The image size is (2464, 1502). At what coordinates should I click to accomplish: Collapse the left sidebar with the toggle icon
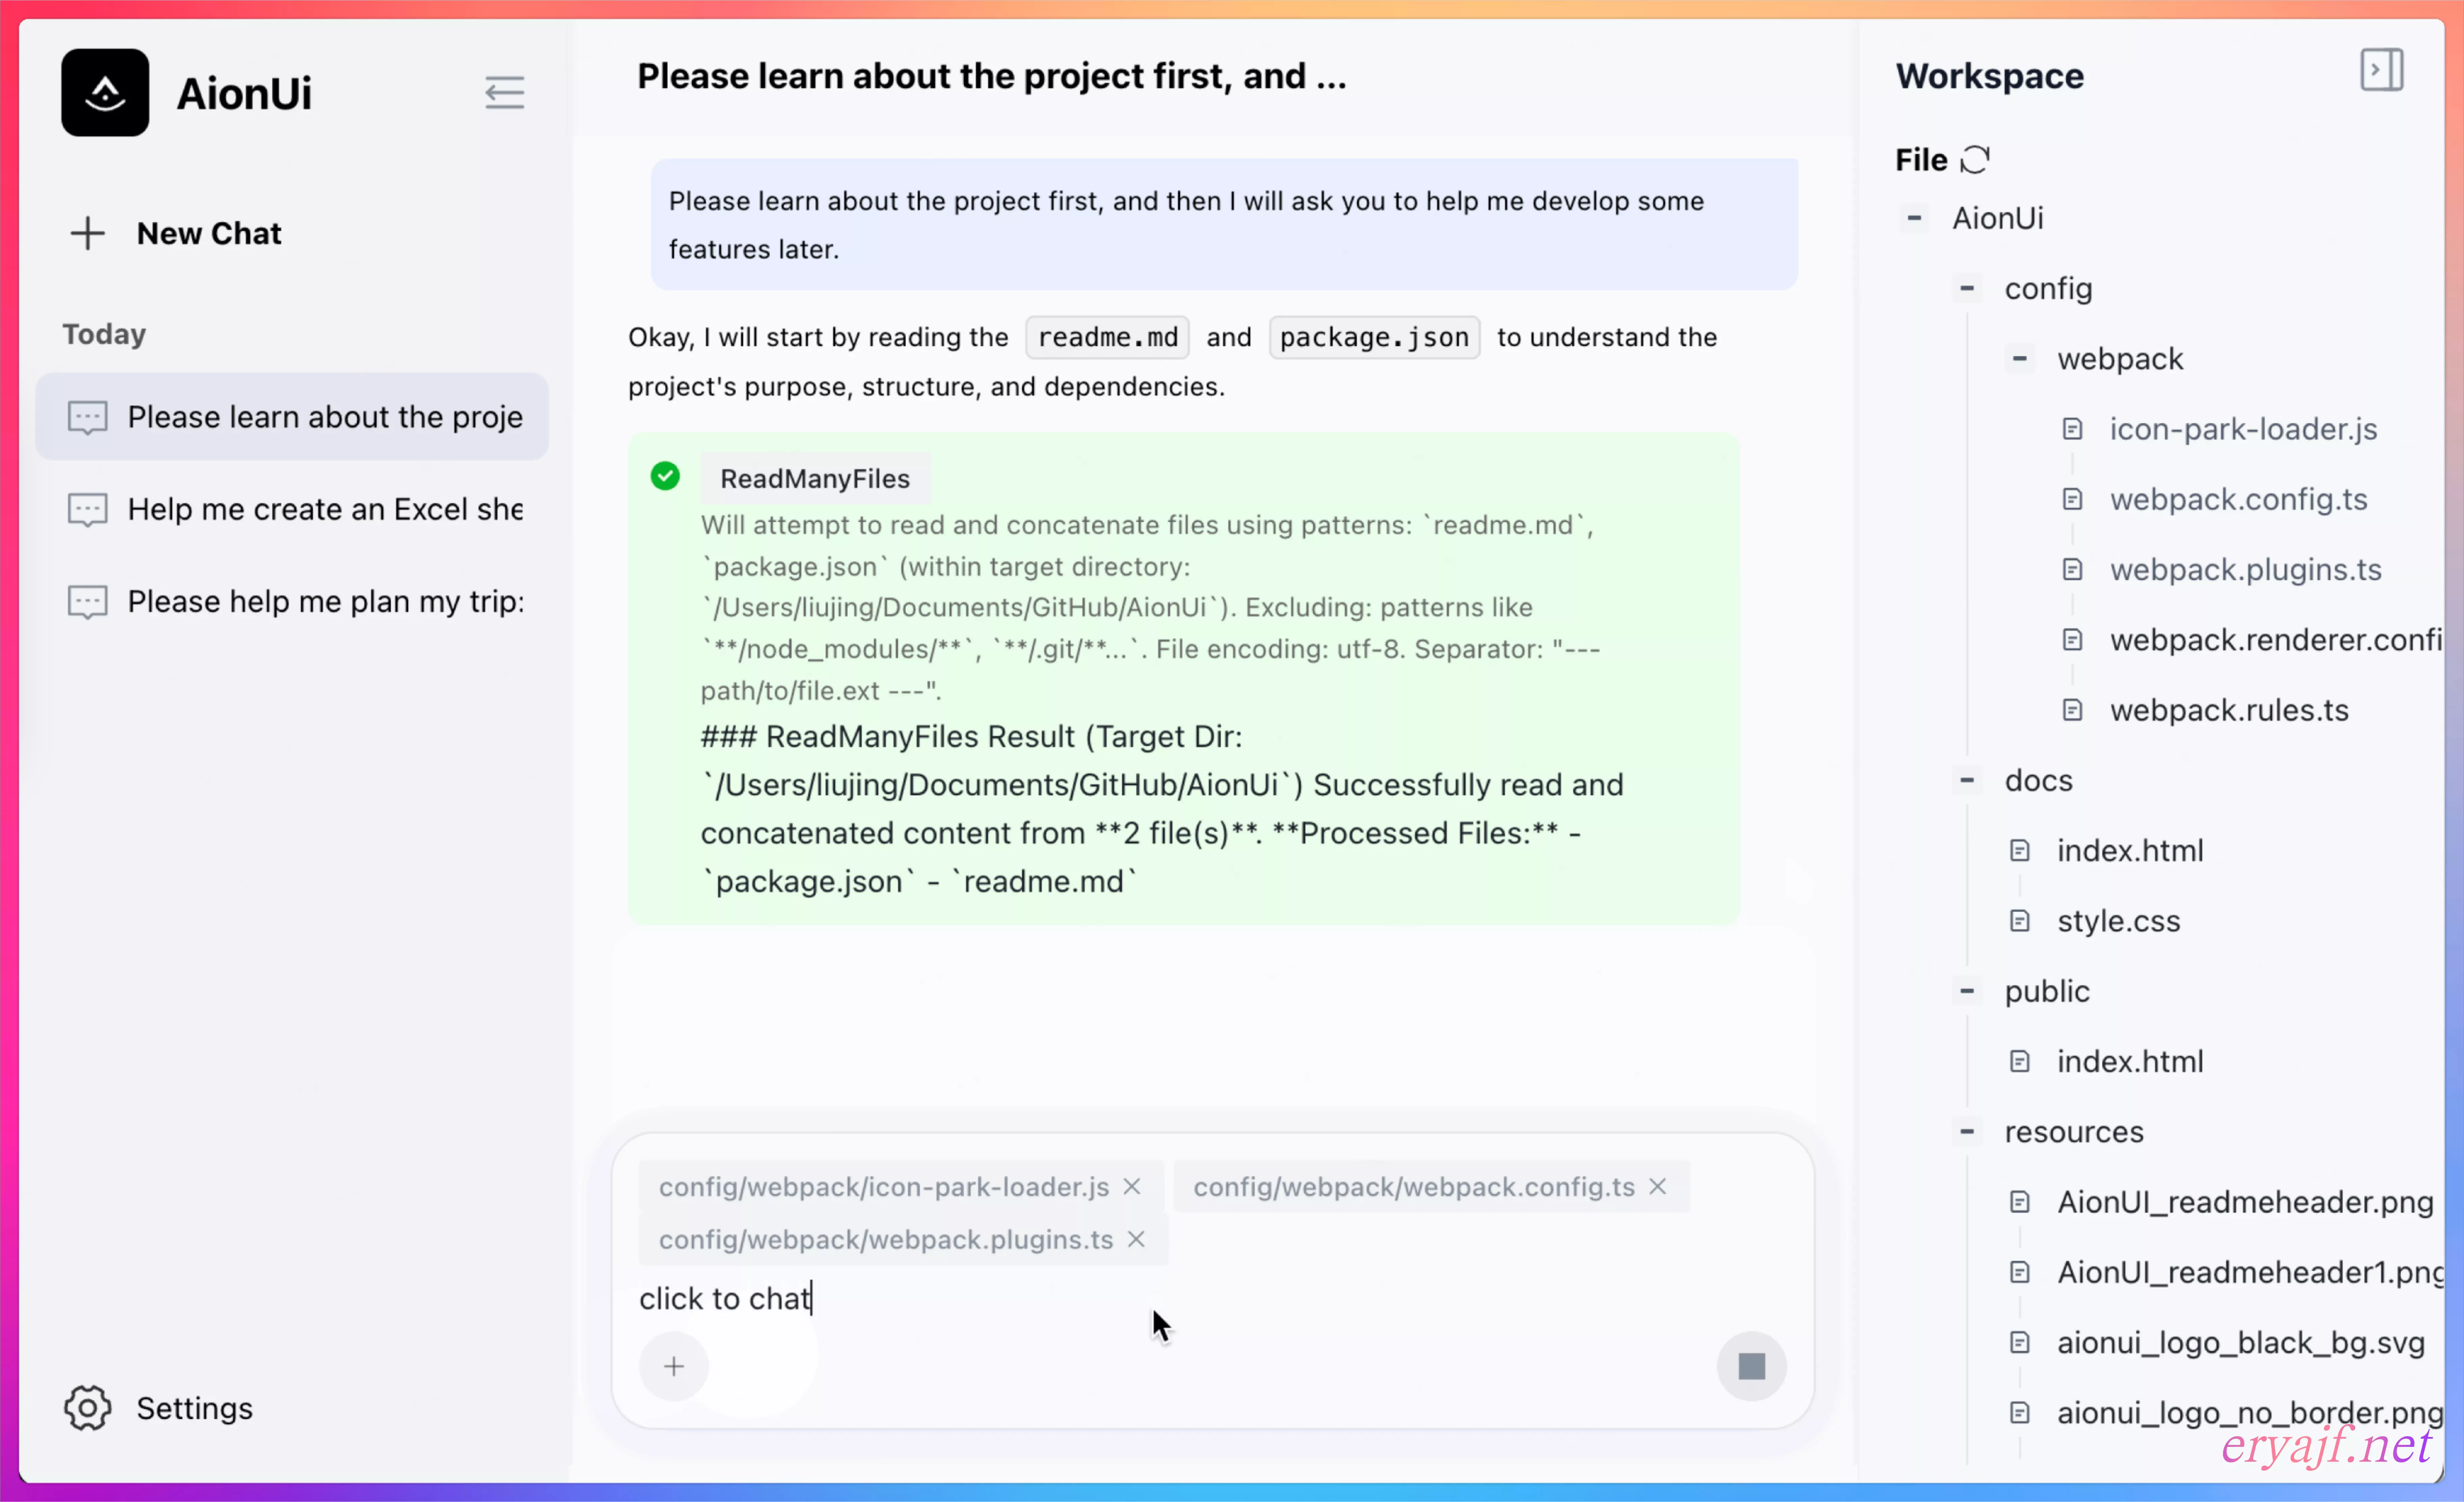[505, 93]
